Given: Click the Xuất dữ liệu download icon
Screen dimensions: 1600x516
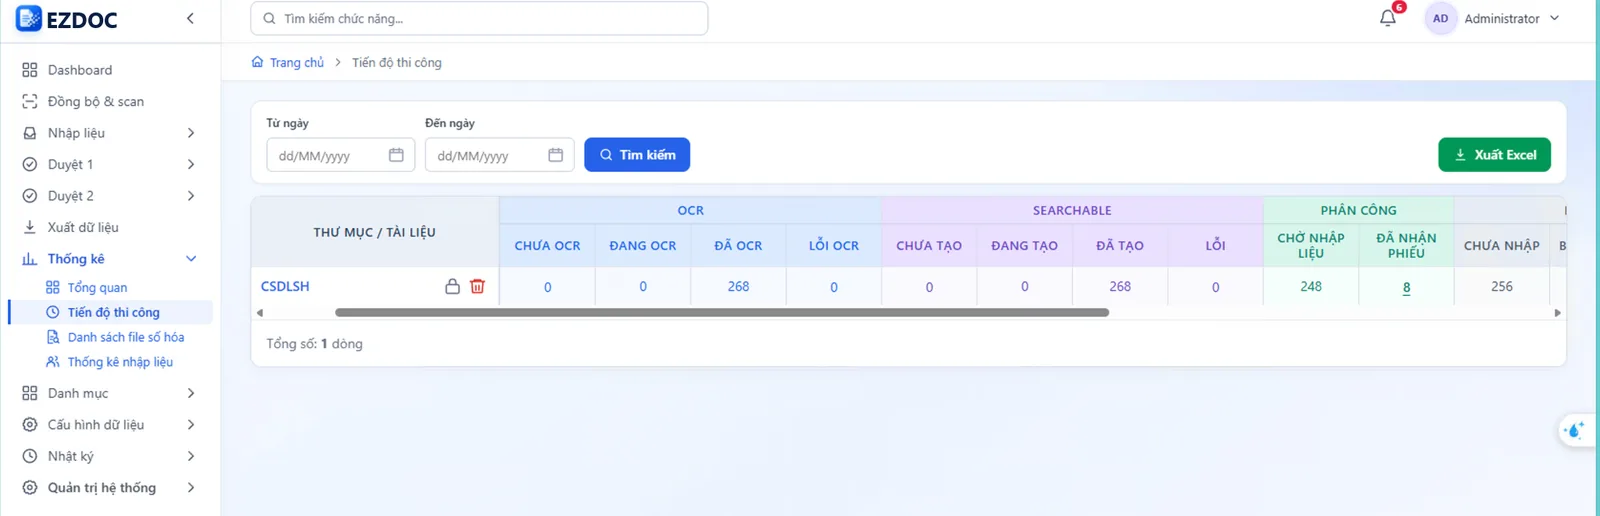Looking at the screenshot, I should (30, 227).
